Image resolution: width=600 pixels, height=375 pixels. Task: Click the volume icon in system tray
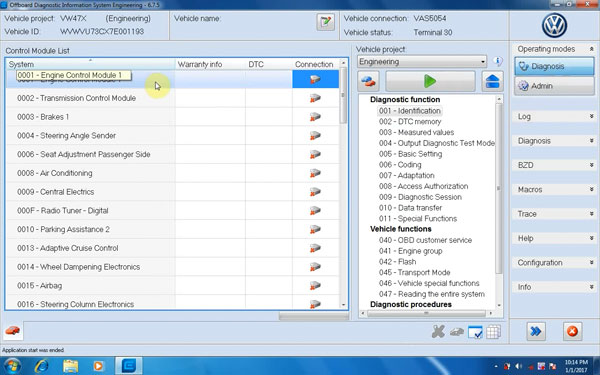[518, 367]
